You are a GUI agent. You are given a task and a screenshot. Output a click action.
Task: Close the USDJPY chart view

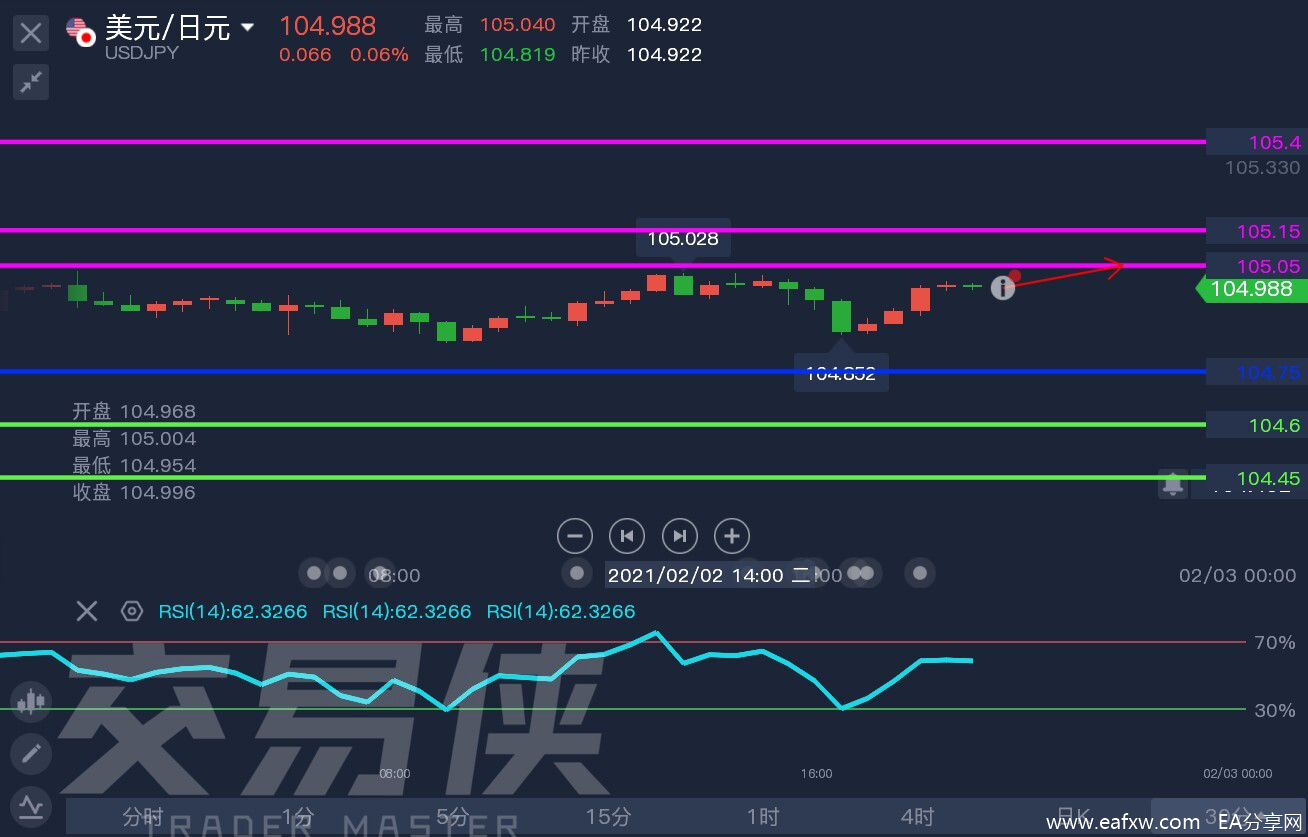31,33
